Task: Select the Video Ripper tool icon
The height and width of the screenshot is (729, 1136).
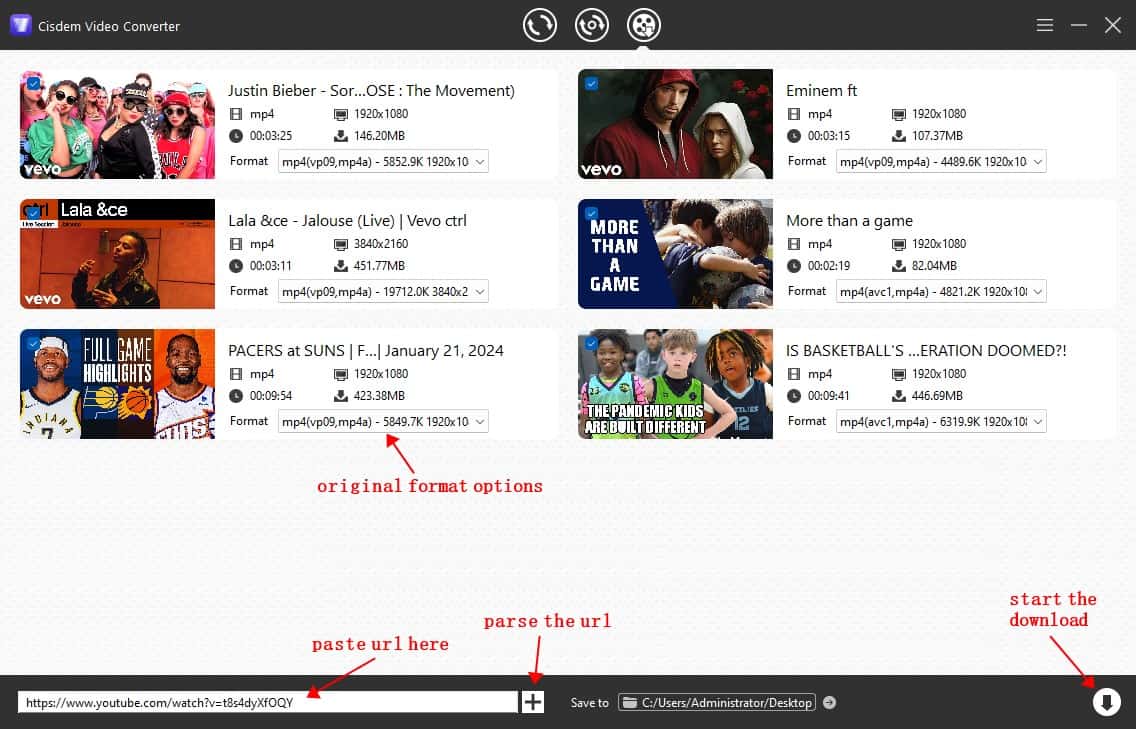Action: [591, 25]
